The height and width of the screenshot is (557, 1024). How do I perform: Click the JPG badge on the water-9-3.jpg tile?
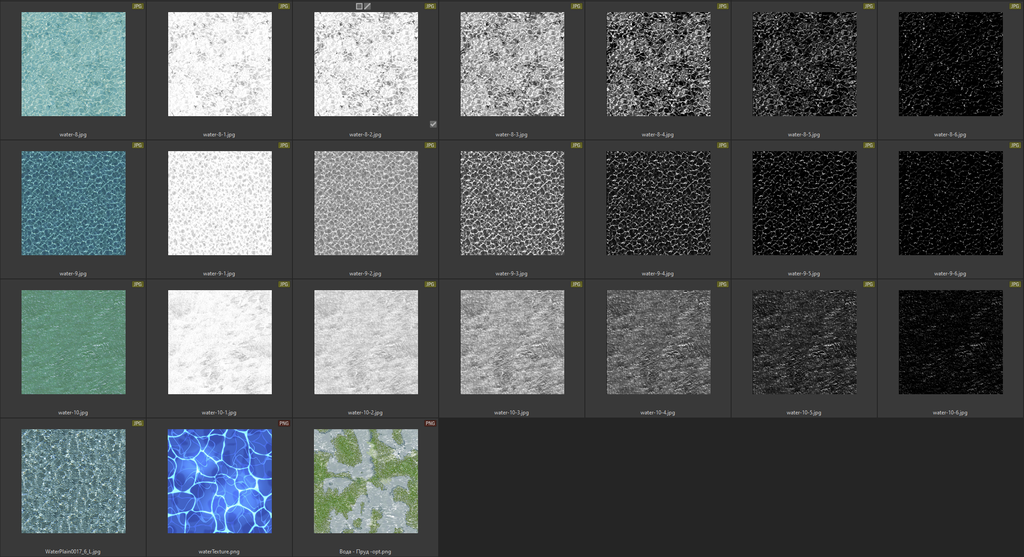[x=576, y=145]
